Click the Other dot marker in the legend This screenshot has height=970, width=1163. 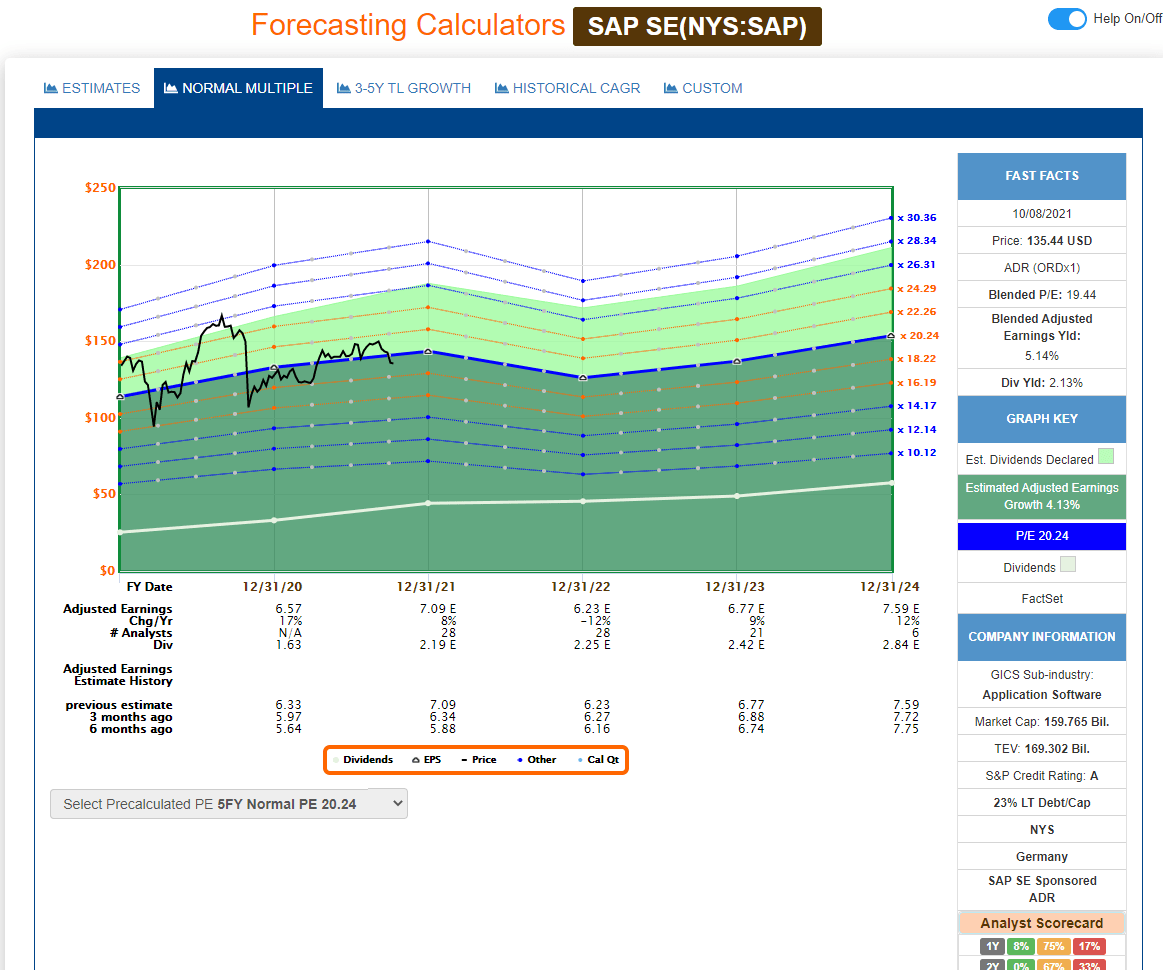[x=519, y=760]
